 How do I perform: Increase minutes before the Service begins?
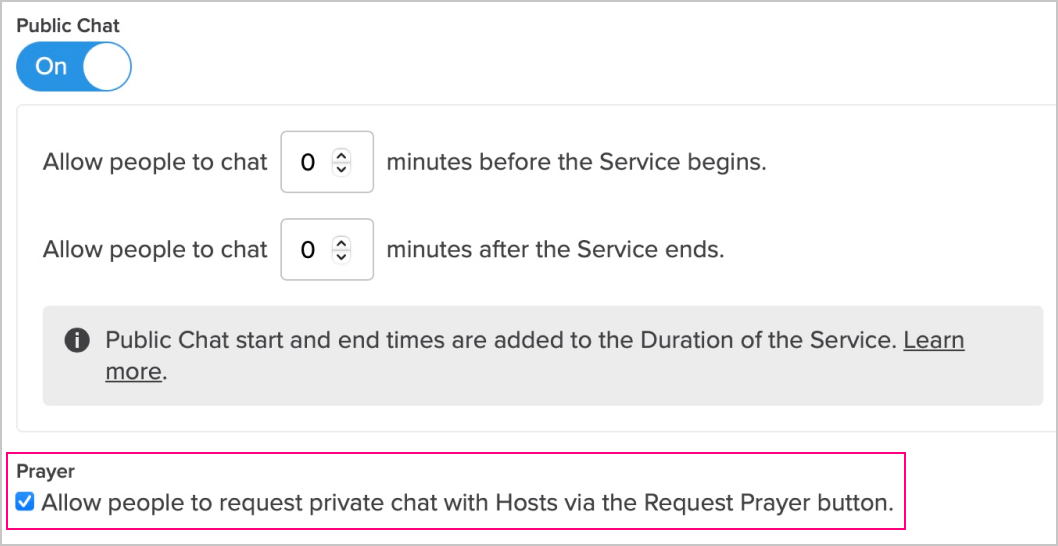pos(341,156)
